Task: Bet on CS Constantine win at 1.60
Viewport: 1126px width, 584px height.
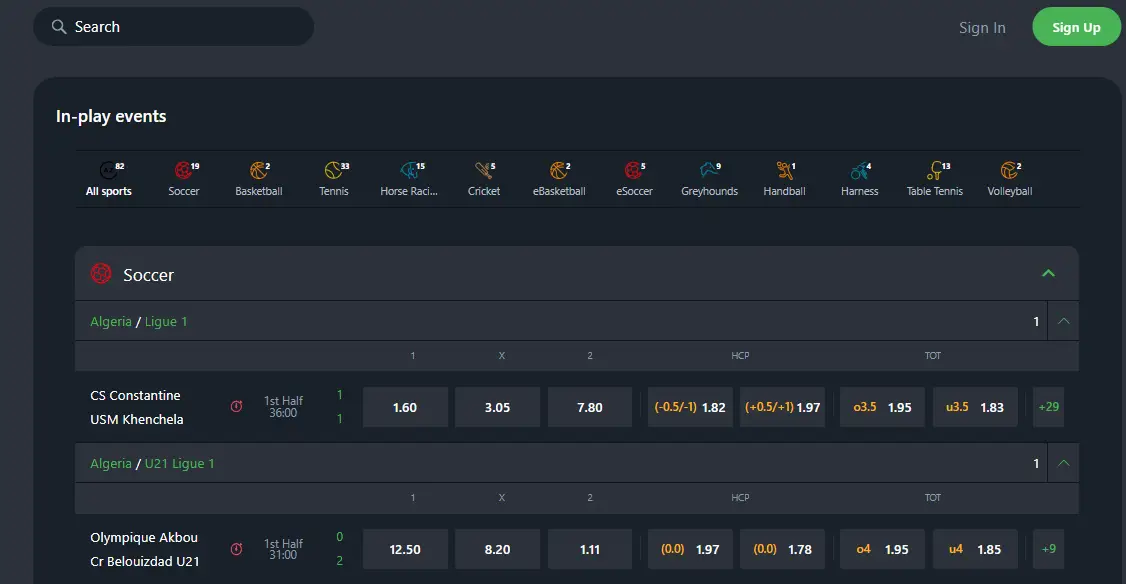Action: (405, 407)
